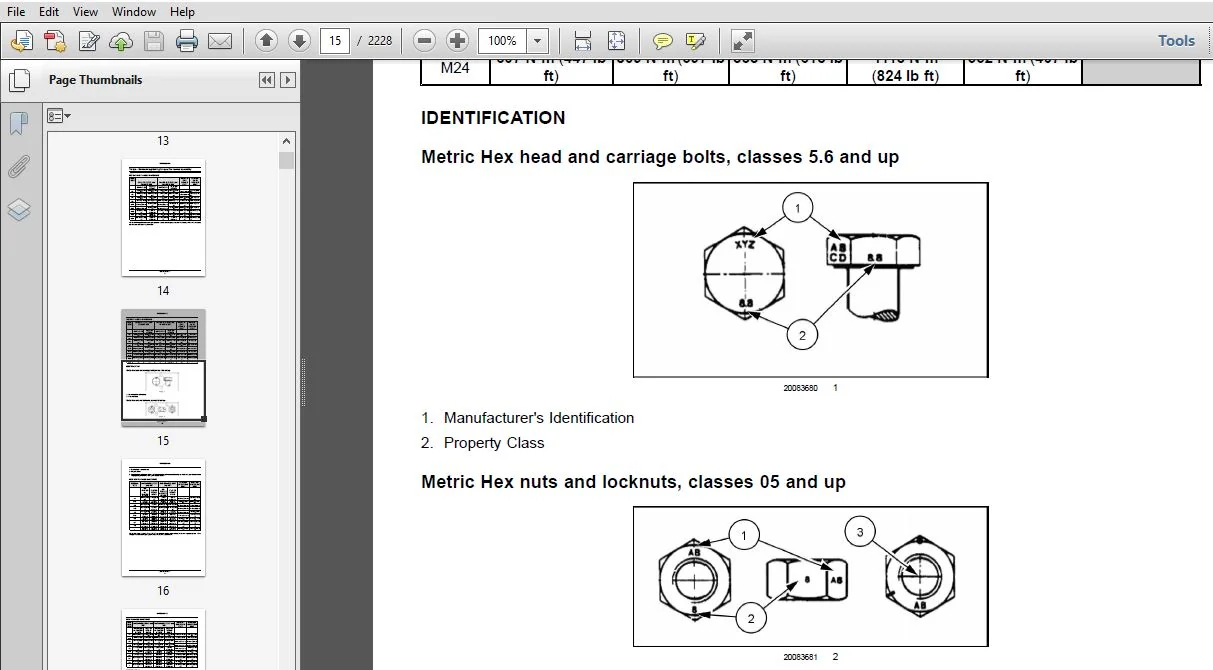The image size is (1213, 670).
Task: Click the Bookmarks sidebar icon
Action: [x=19, y=124]
